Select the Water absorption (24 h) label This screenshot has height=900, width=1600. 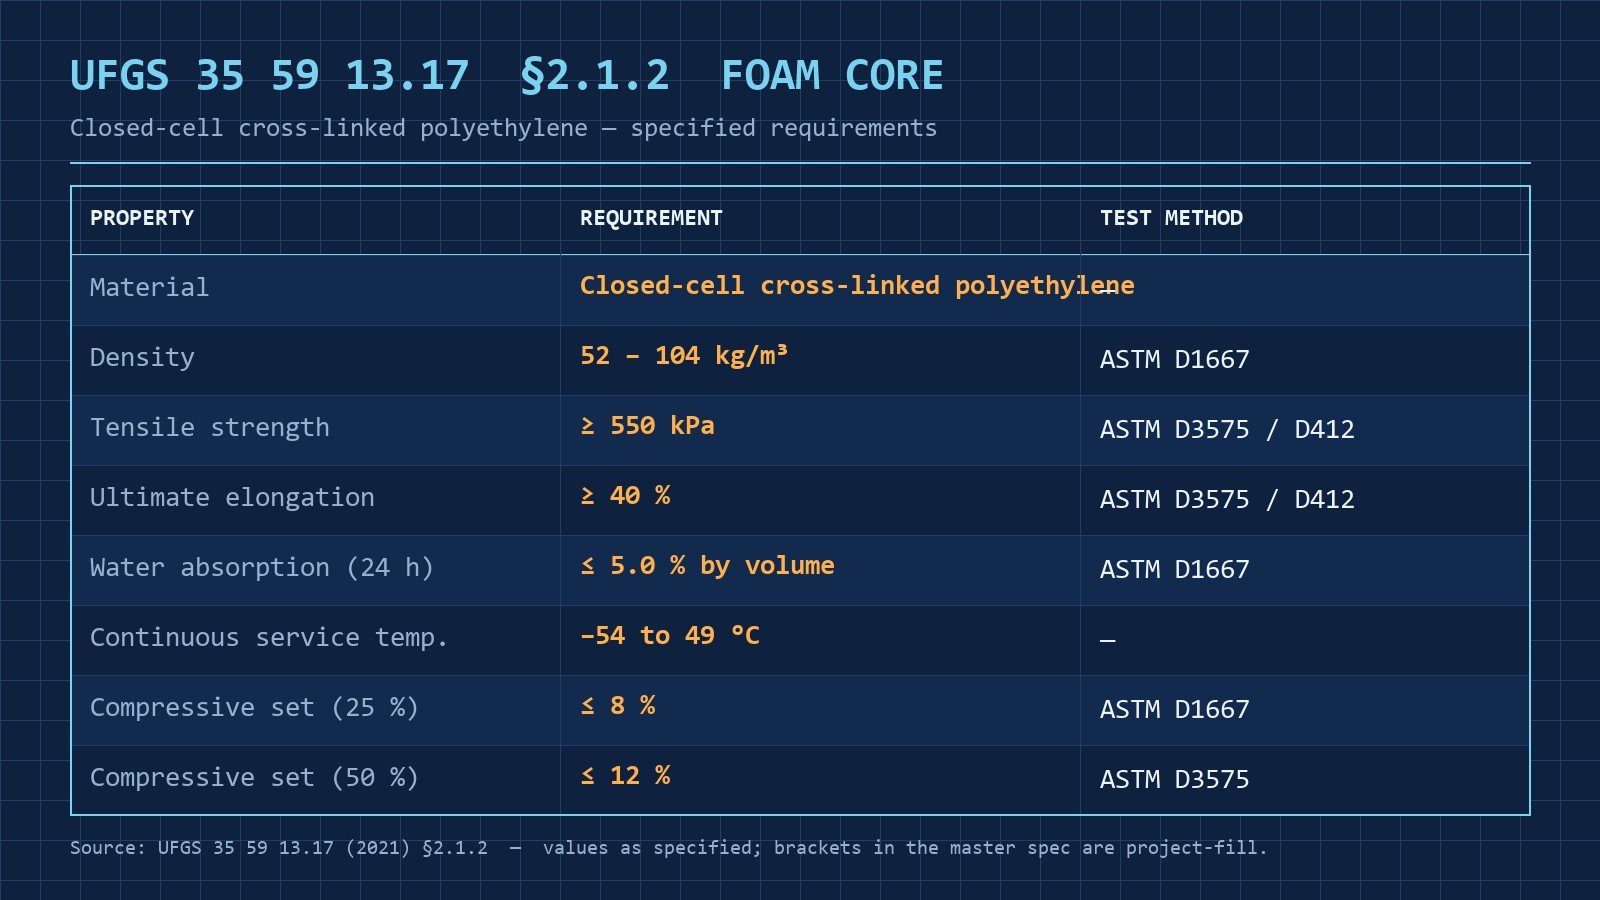click(x=262, y=568)
